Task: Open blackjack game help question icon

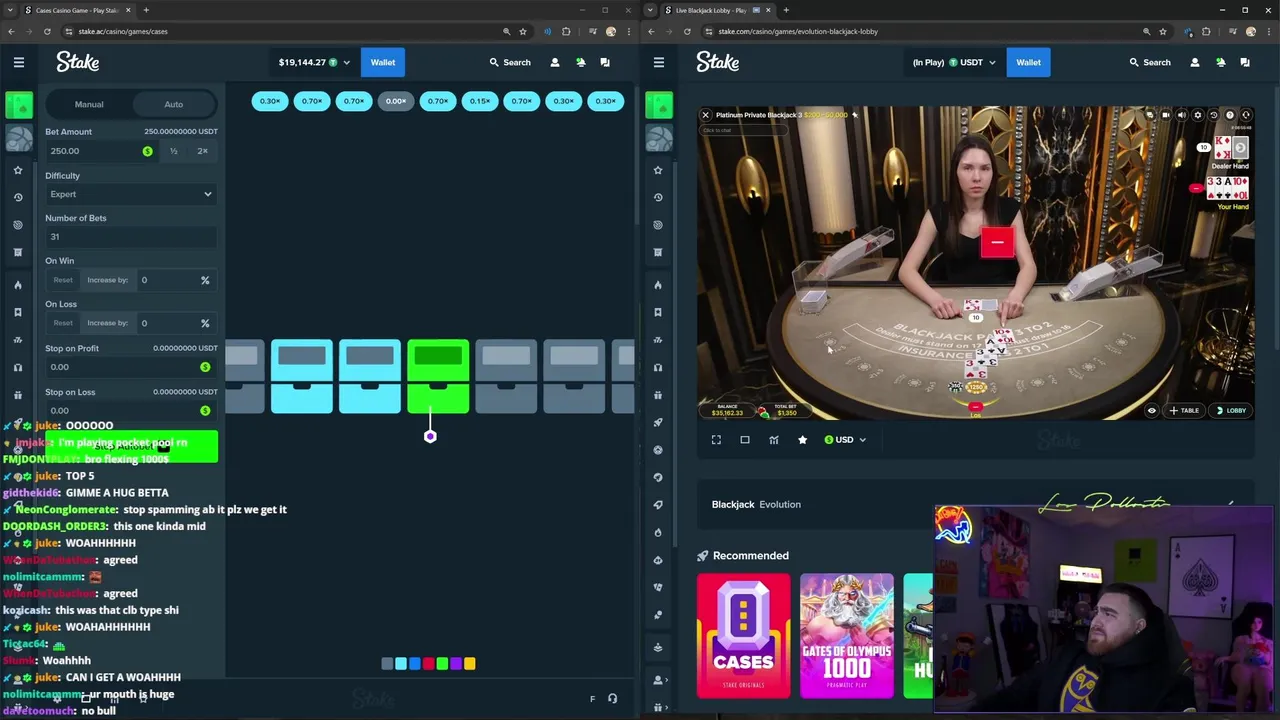Action: coord(1230,115)
